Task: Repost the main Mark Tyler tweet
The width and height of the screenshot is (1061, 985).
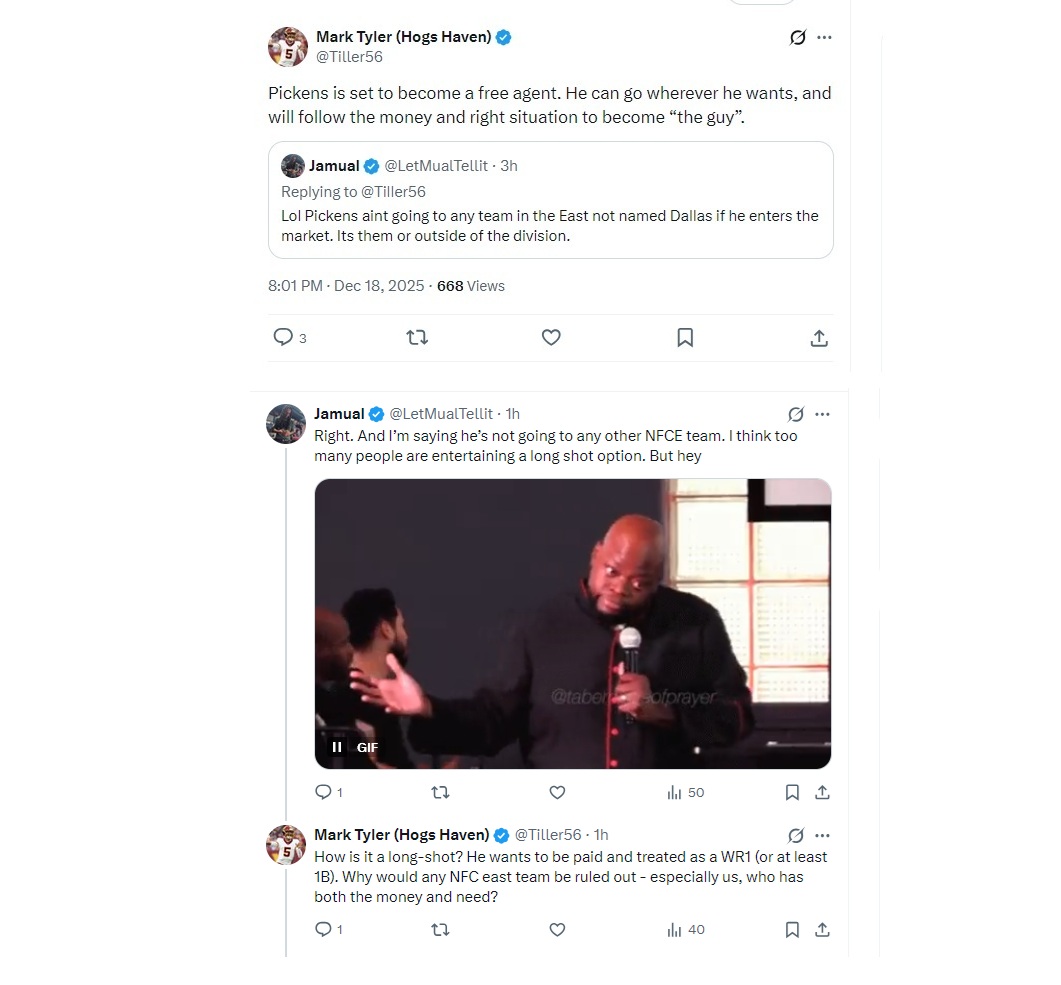Action: 417,337
